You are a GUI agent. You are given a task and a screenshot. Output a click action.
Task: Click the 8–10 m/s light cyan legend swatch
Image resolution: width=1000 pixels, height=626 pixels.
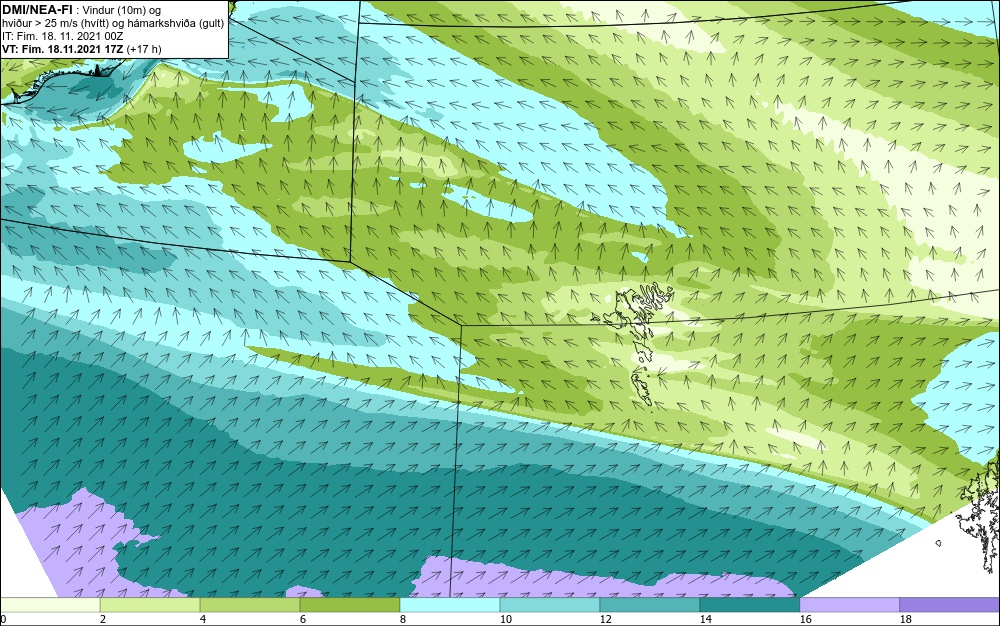[x=450, y=605]
